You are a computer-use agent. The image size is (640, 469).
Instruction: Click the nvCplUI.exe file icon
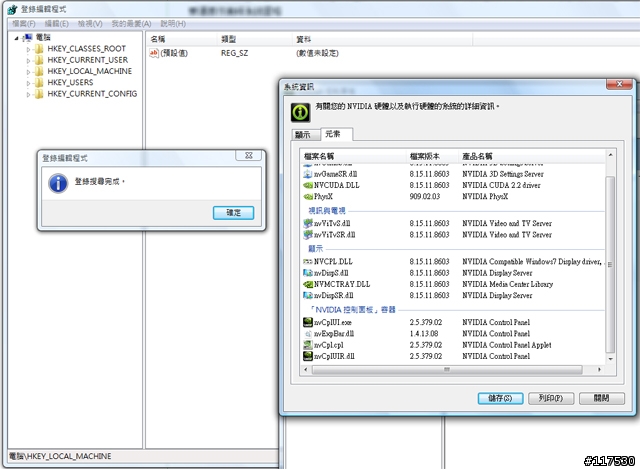[308, 322]
